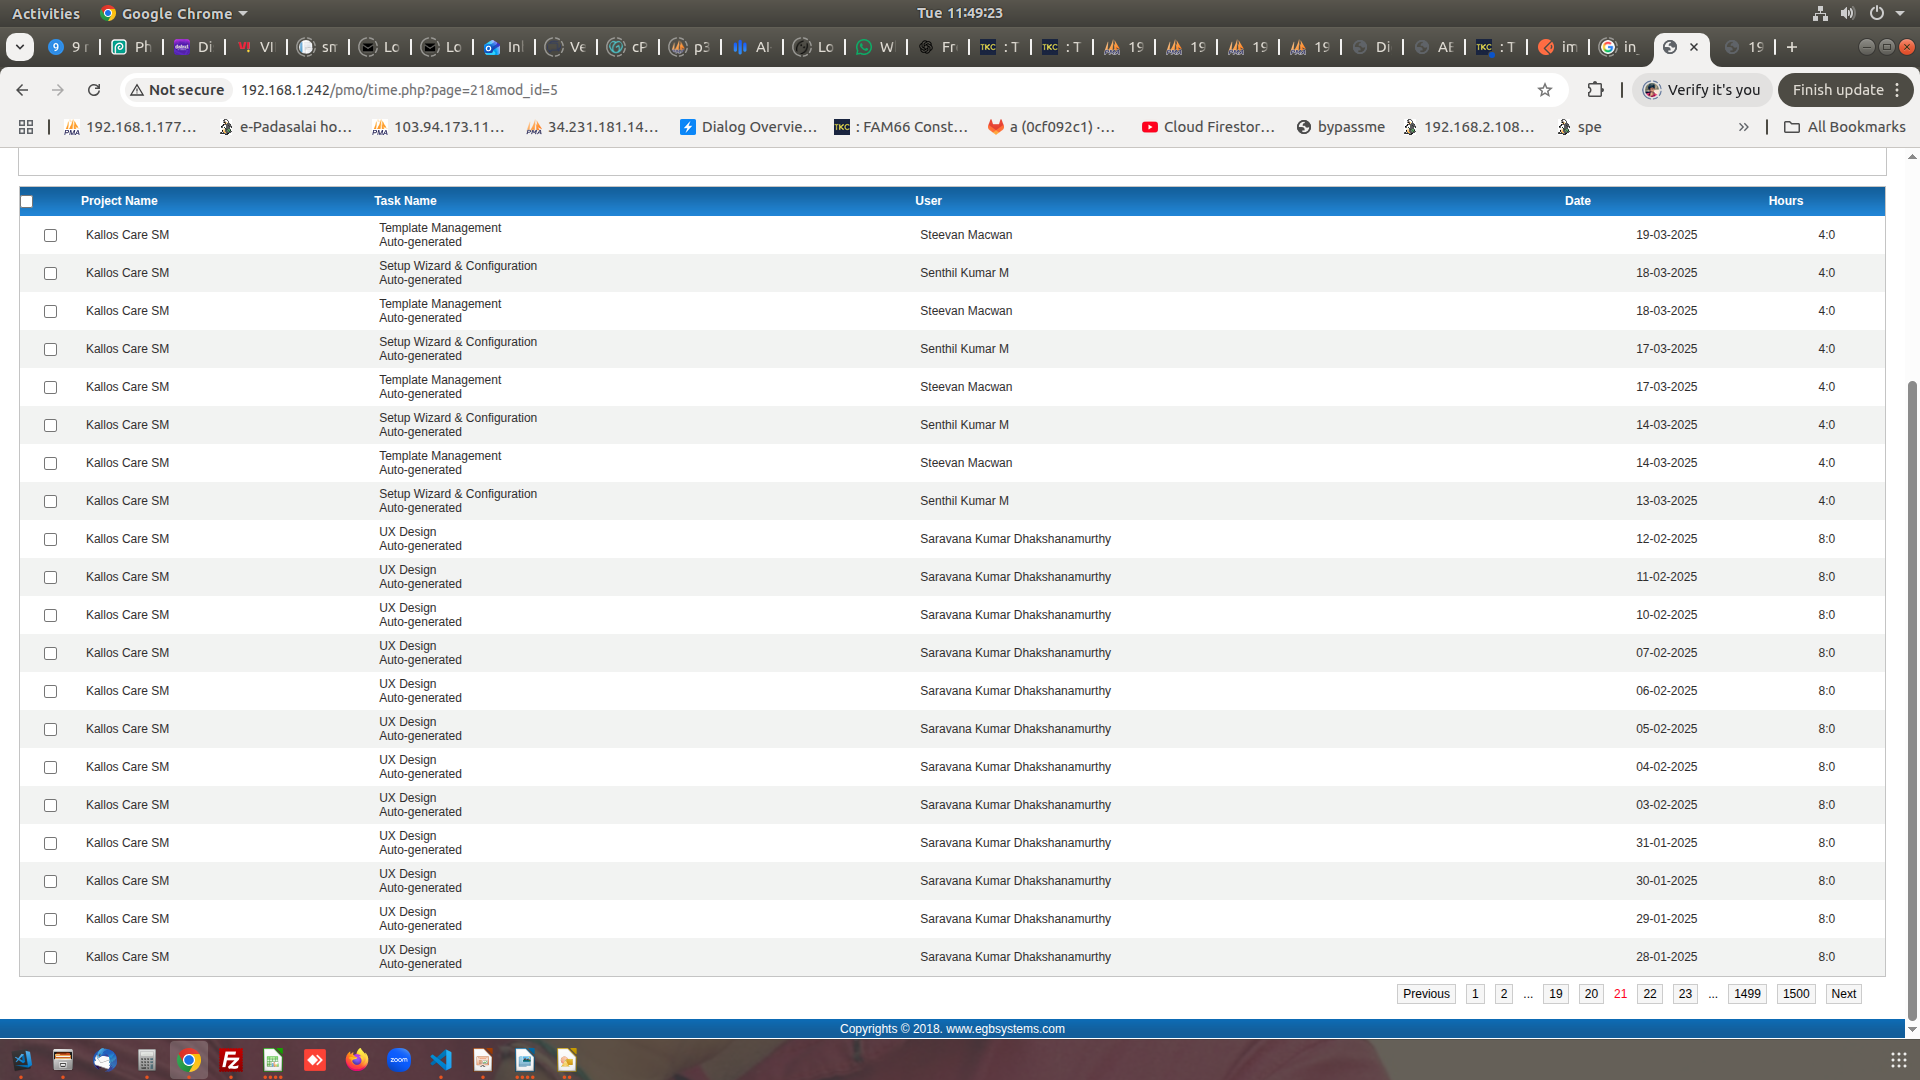Open the Chrome extensions puzzle icon
1920x1080 pixels.
point(1595,90)
